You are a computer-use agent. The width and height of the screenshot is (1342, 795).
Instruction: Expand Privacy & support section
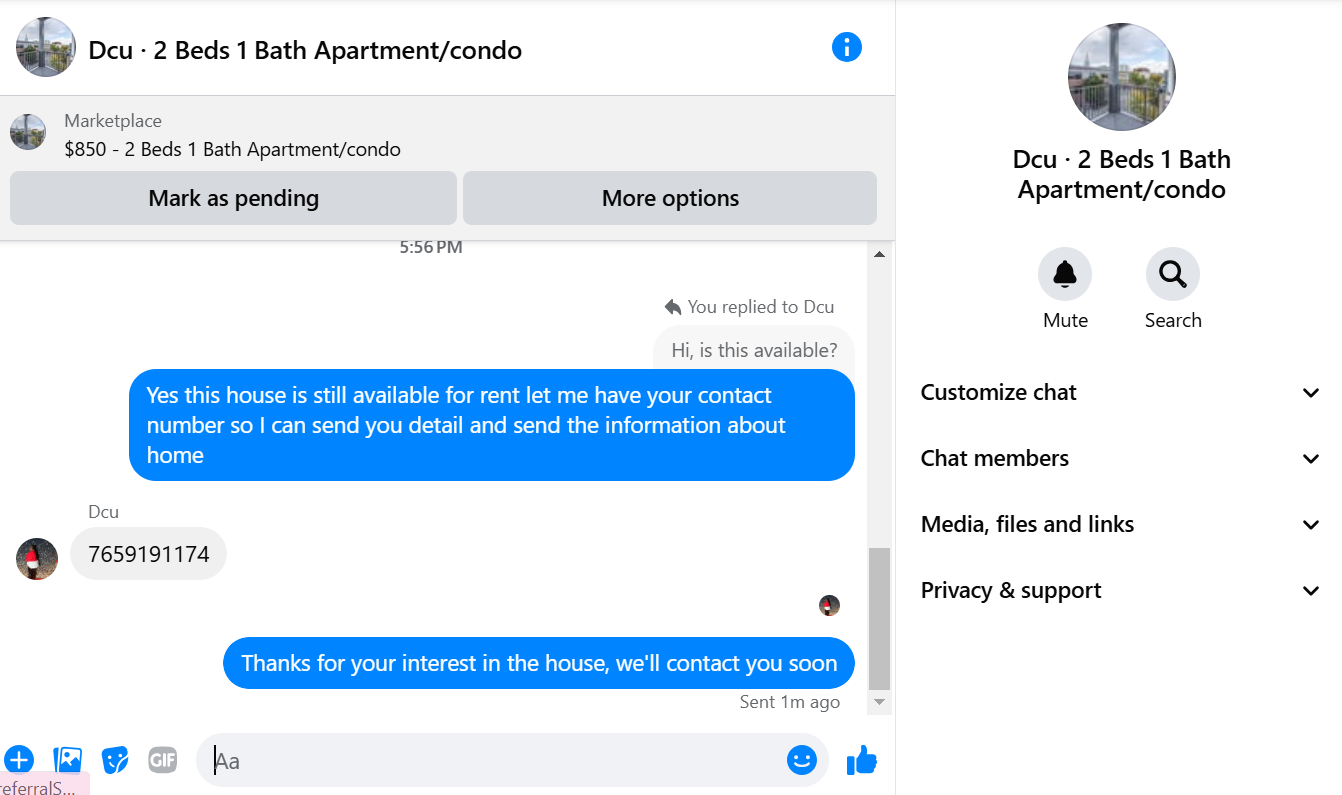1121,590
